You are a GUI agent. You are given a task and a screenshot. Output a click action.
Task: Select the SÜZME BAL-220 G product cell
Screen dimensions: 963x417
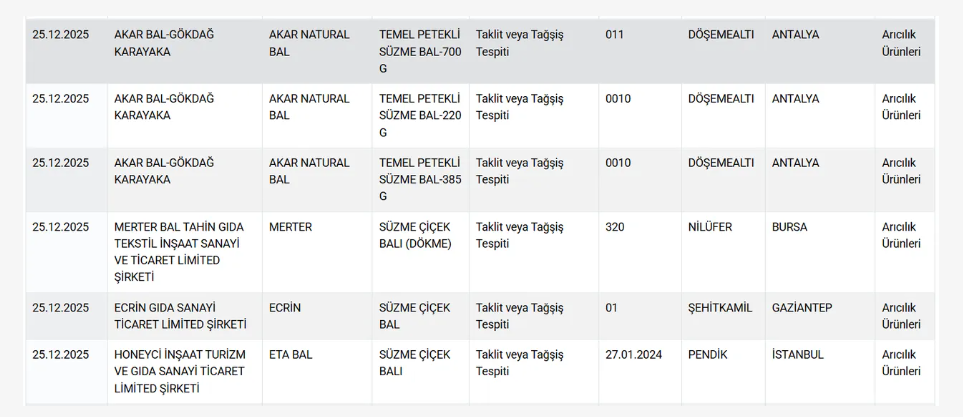[x=419, y=115]
